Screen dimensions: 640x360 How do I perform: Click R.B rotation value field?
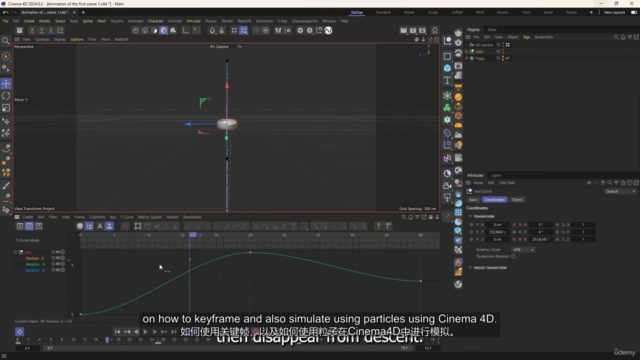coord(541,240)
